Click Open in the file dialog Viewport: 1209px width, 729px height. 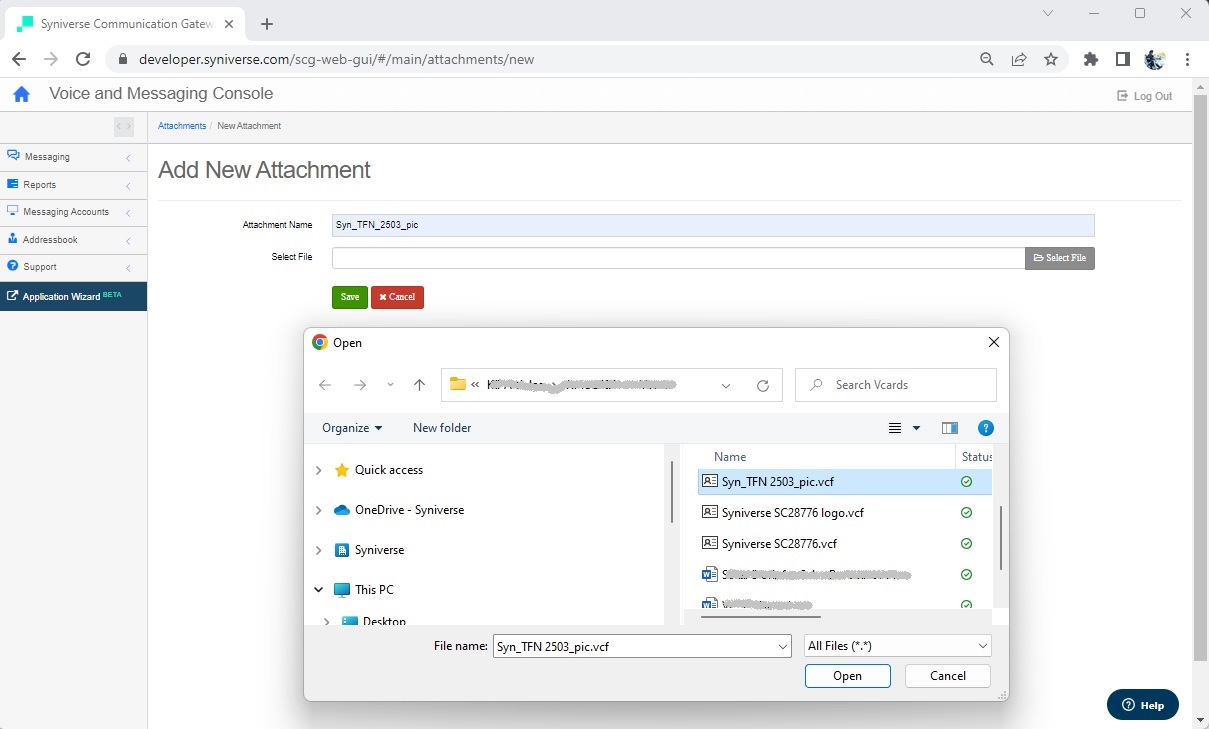tap(847, 676)
